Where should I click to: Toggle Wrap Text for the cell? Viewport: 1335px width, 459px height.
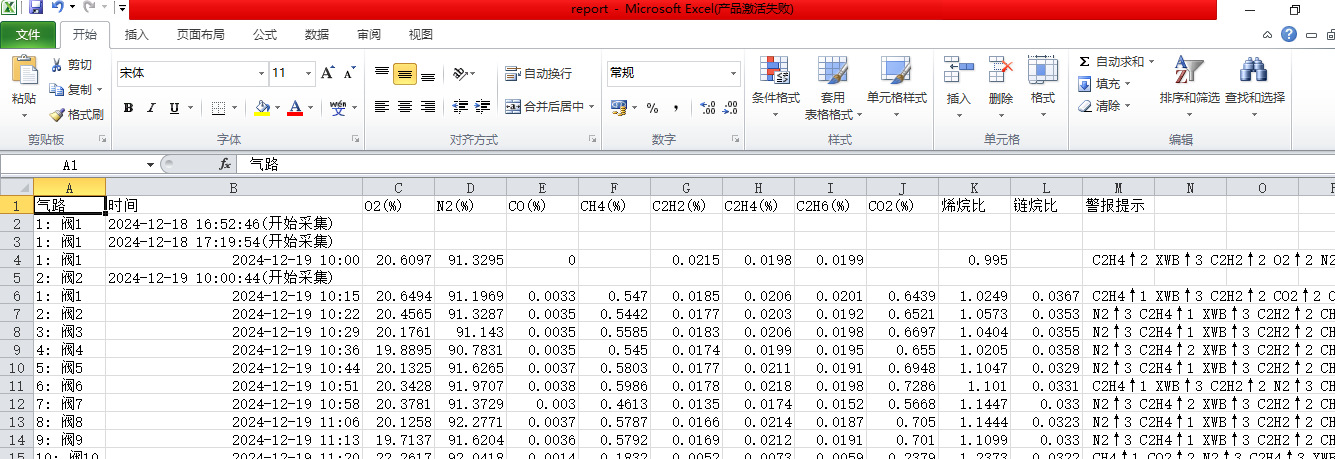(538, 73)
